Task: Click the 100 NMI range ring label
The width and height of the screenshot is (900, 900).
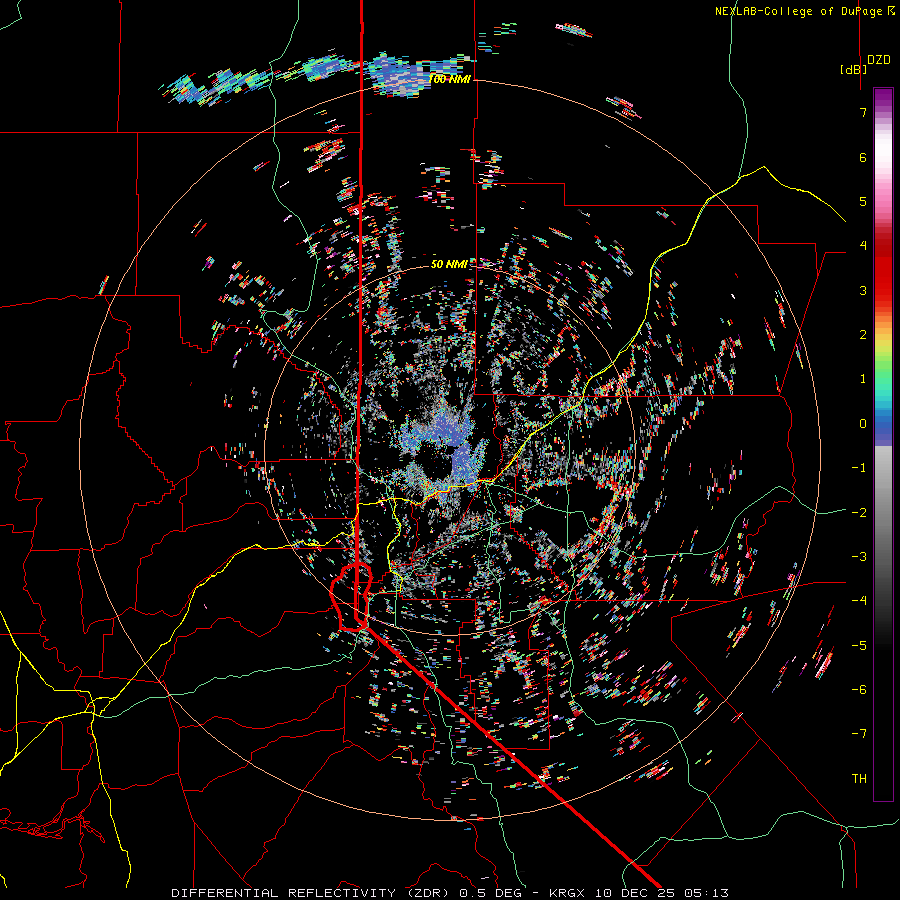Action: tap(450, 79)
